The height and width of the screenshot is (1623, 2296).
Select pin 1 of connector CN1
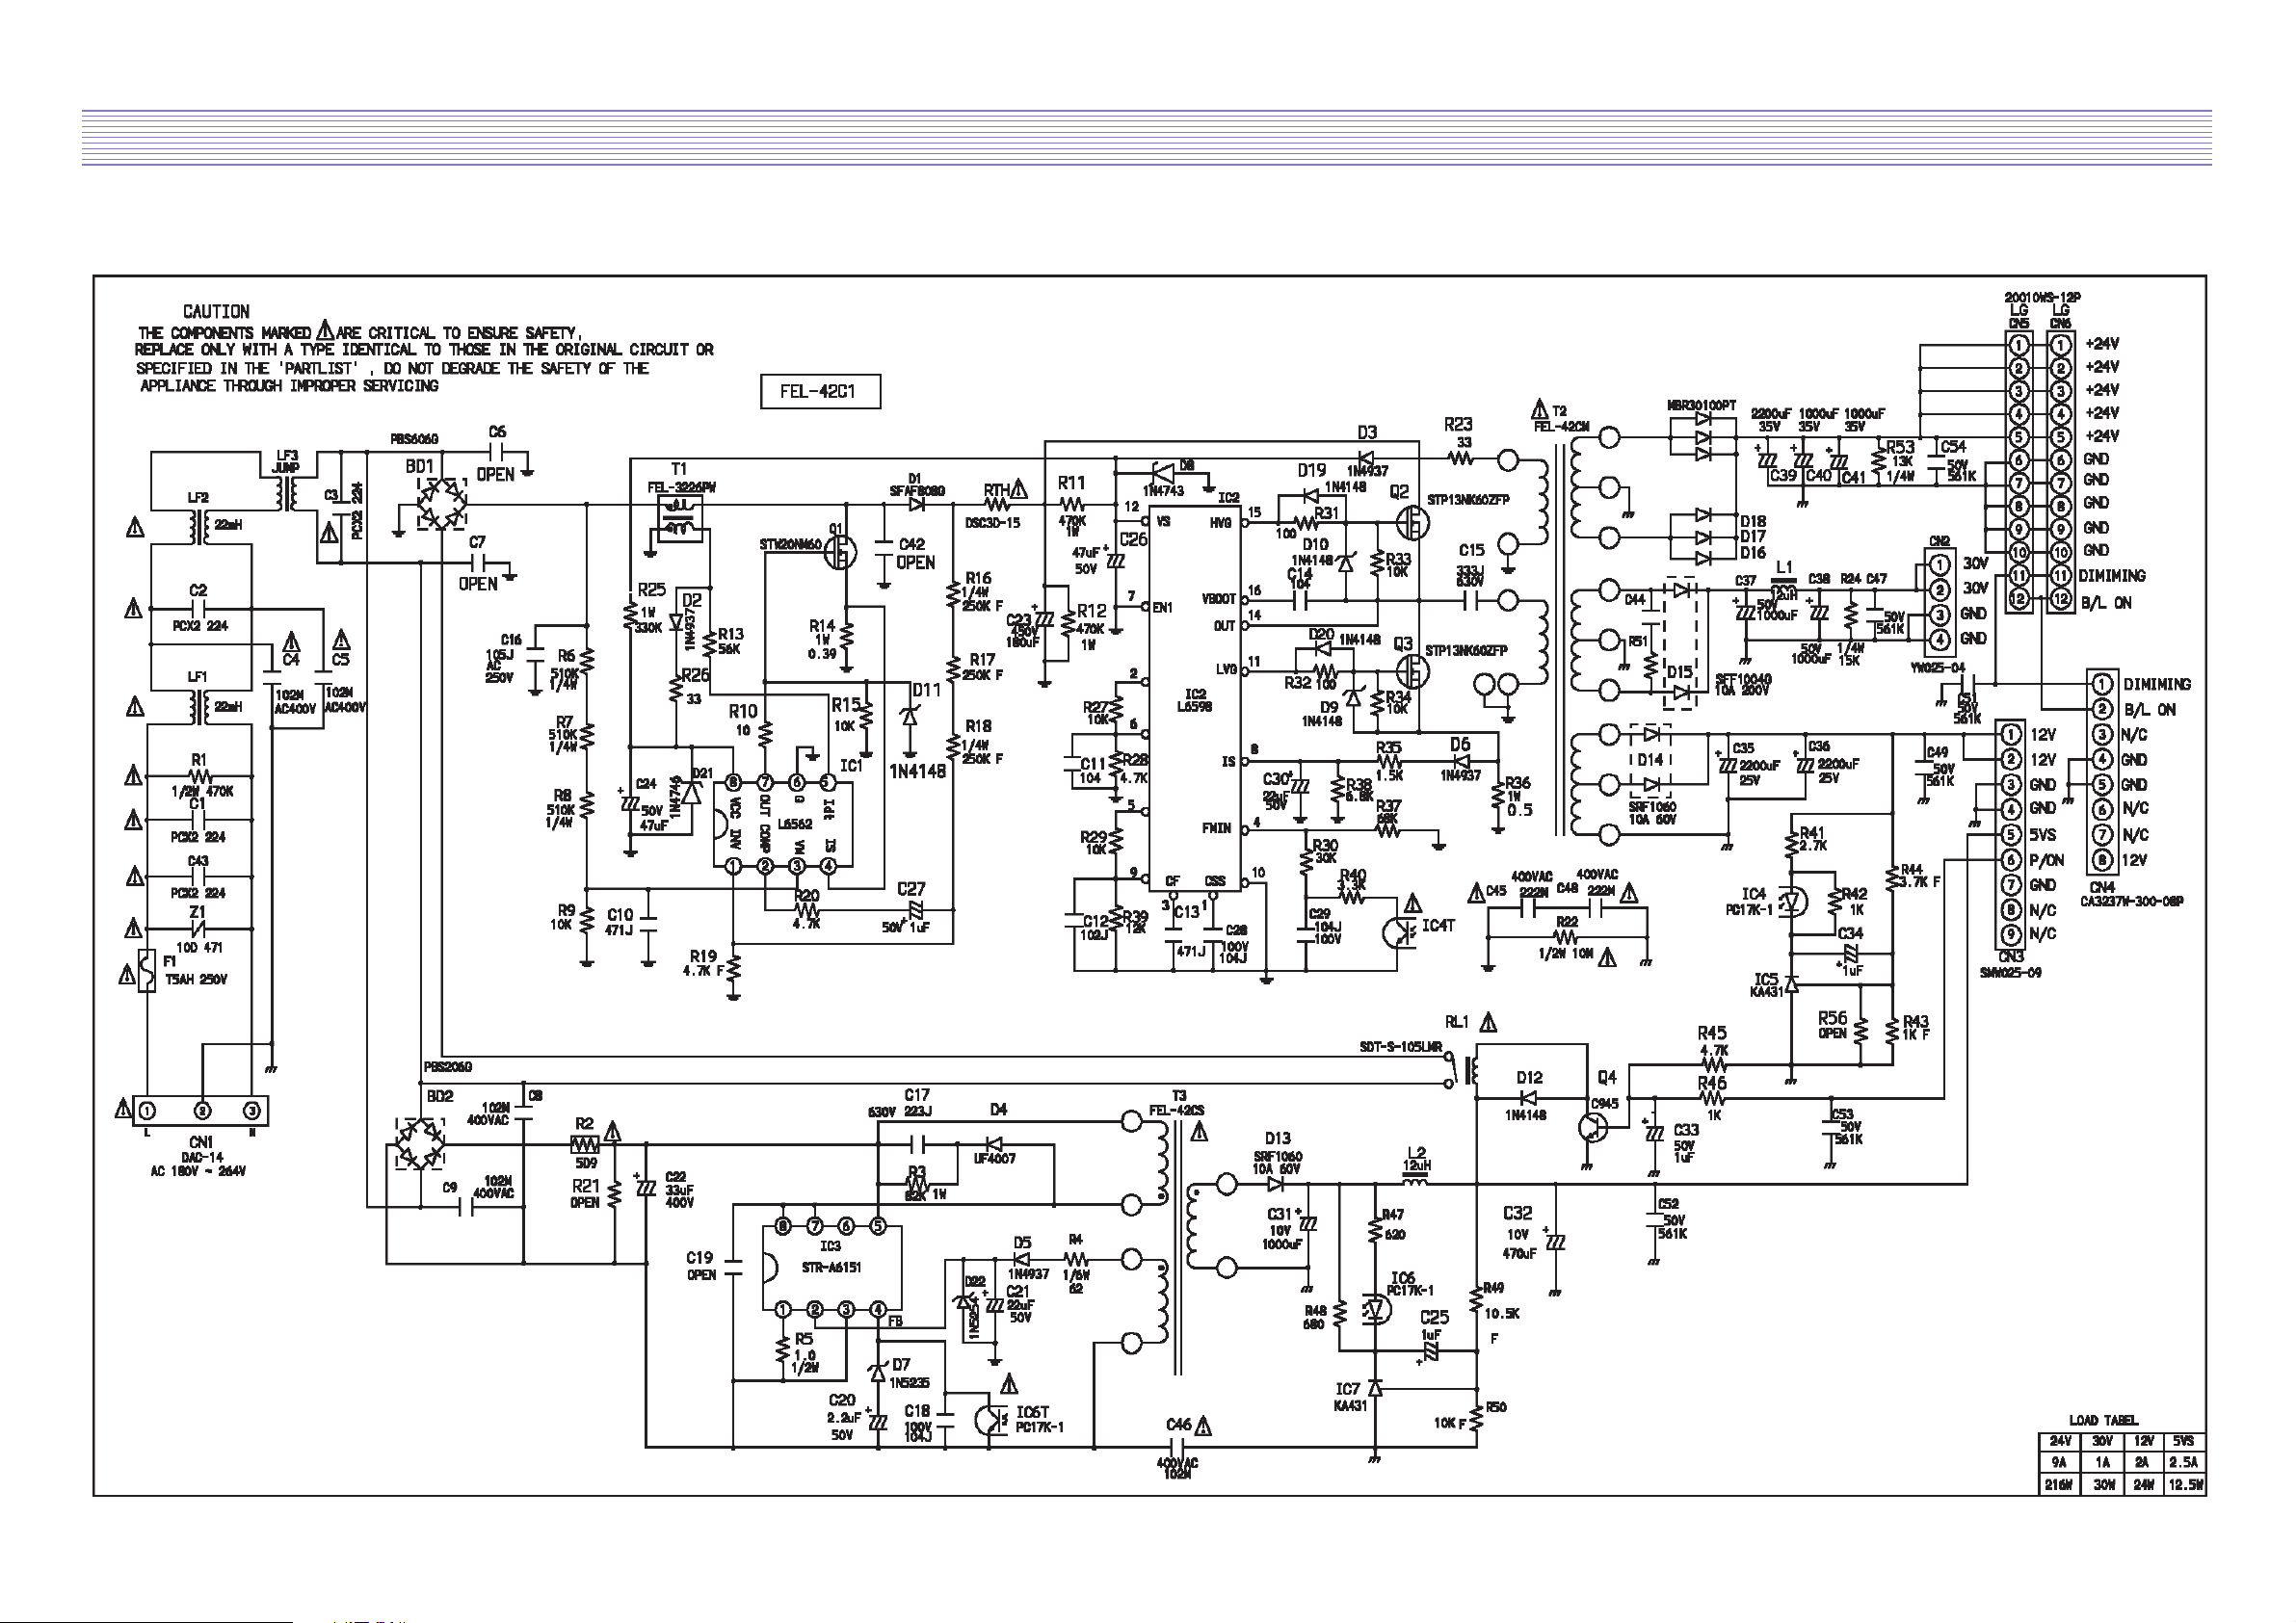147,1110
